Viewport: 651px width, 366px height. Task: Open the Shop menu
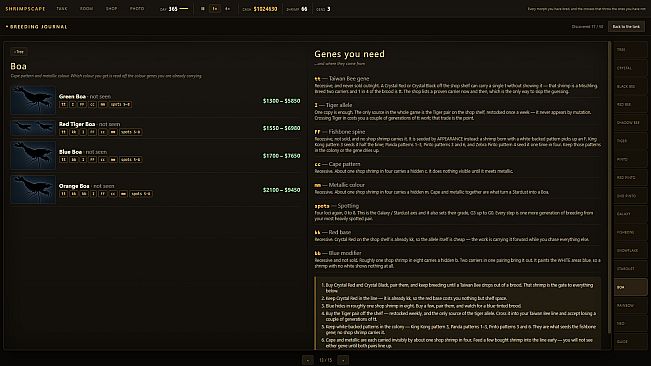[111, 9]
